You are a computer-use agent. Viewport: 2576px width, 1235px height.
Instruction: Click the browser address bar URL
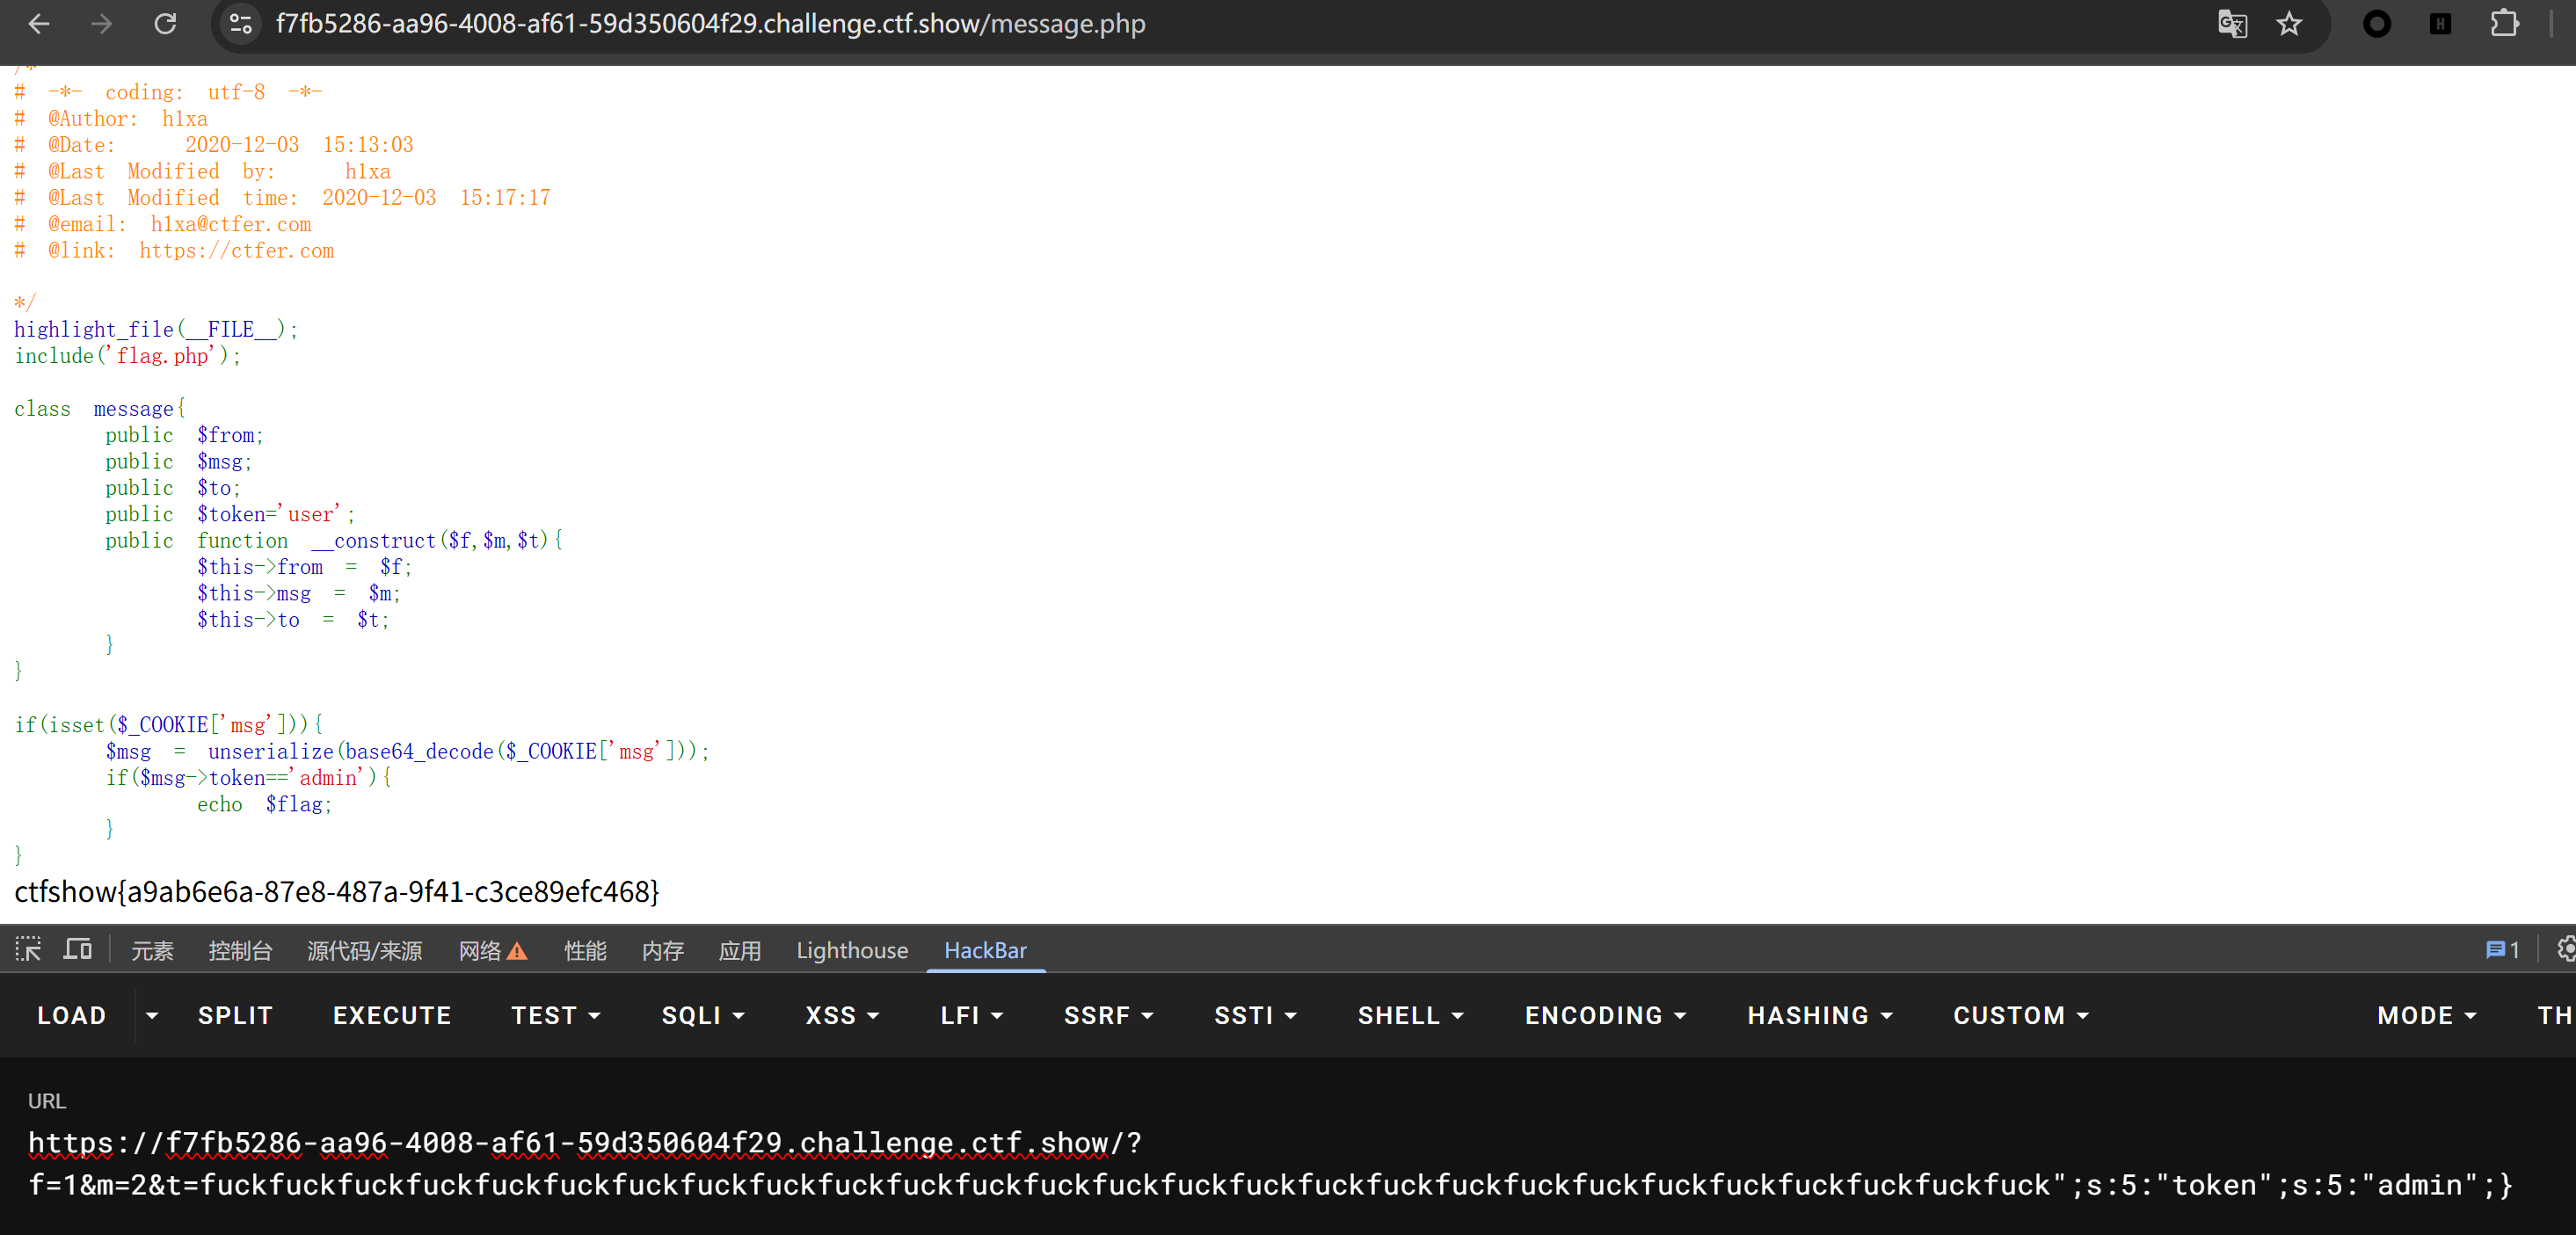(710, 24)
